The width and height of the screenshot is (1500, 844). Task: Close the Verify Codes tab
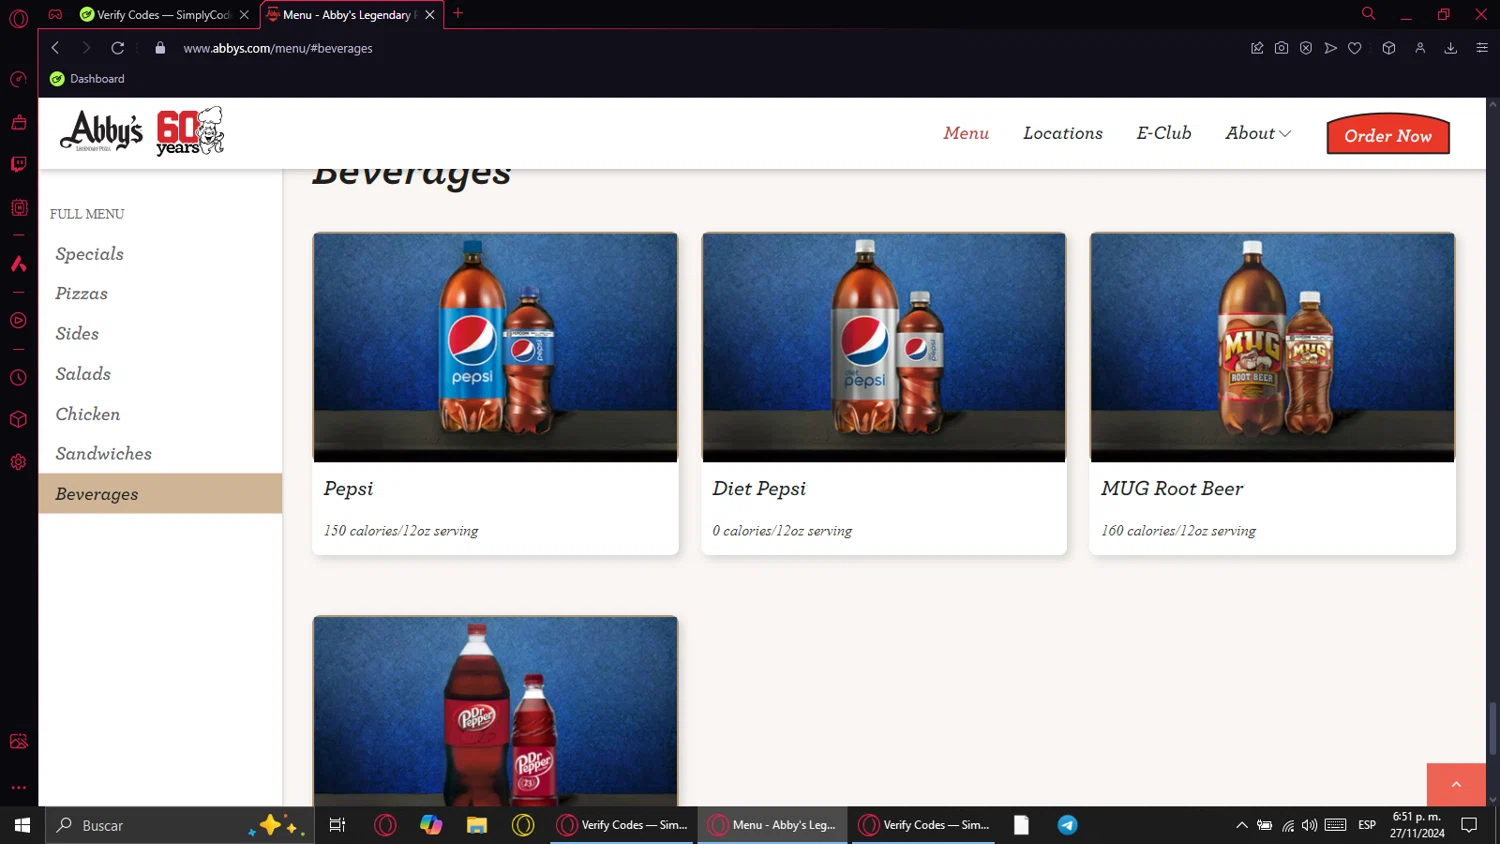pyautogui.click(x=244, y=15)
